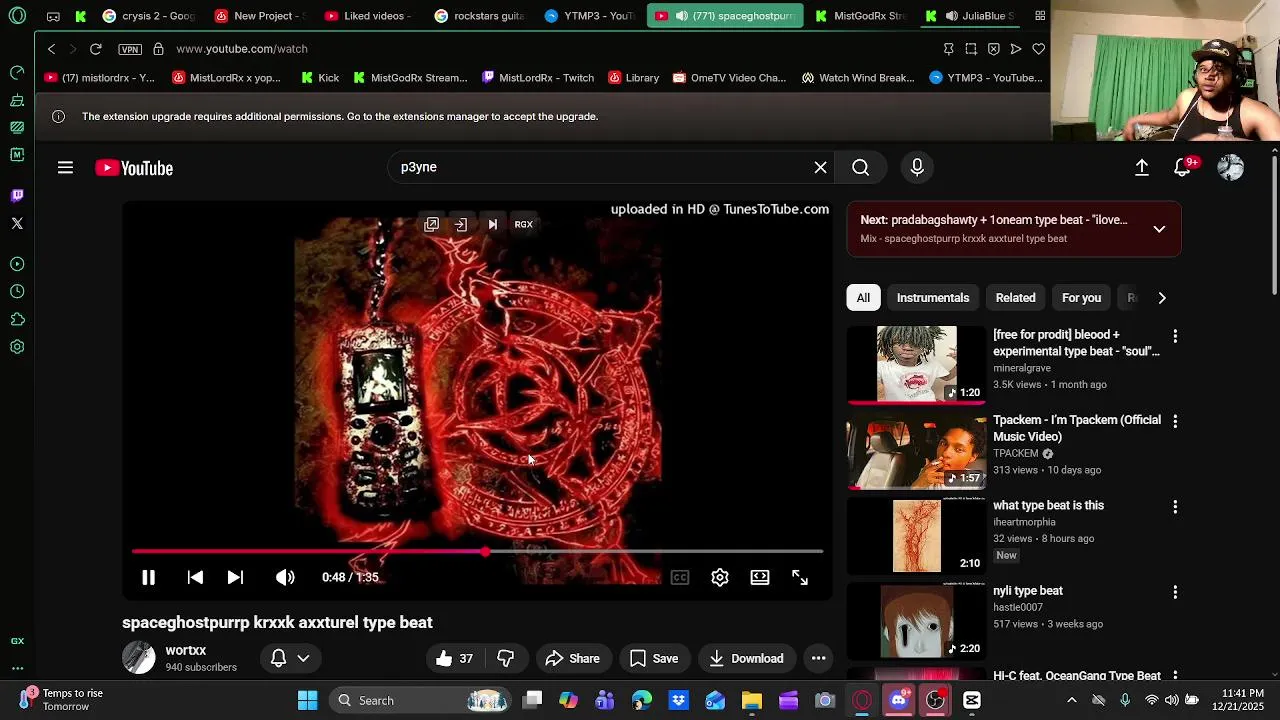Open the browser sidebar settings gear
This screenshot has height=720, width=1280.
click(x=17, y=347)
